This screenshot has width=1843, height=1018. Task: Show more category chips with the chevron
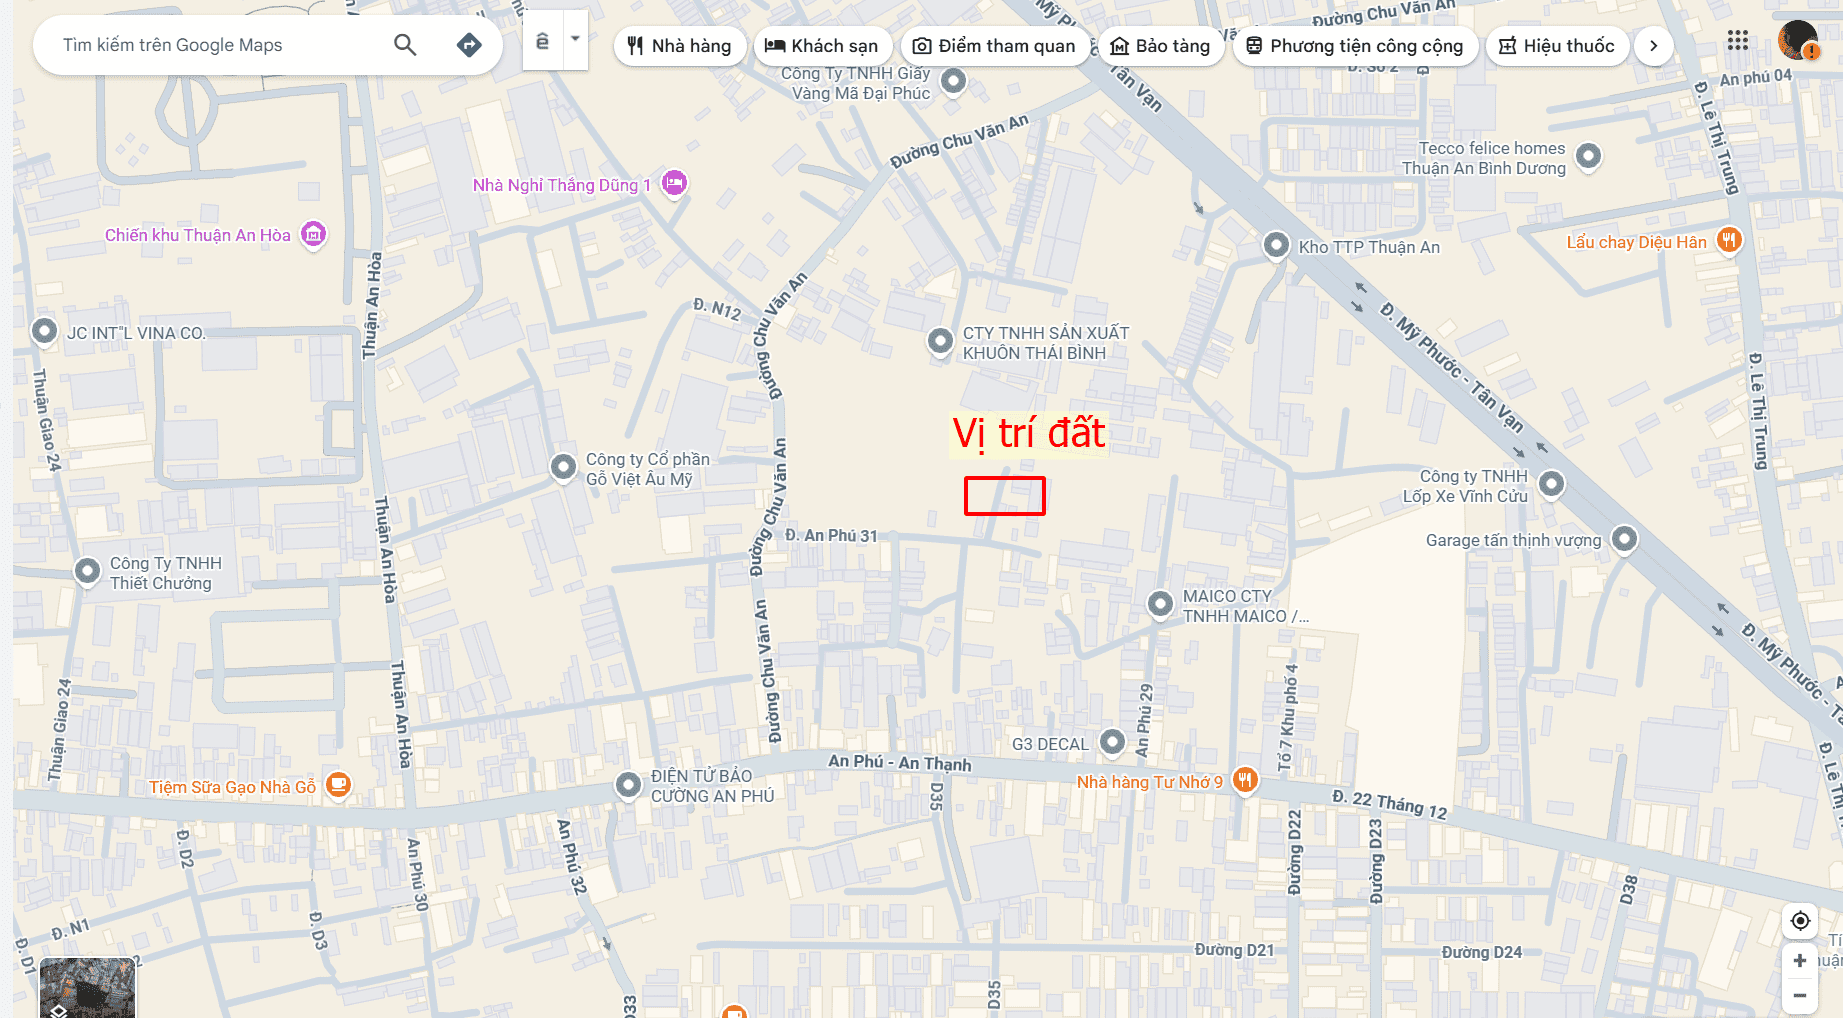click(x=1653, y=46)
